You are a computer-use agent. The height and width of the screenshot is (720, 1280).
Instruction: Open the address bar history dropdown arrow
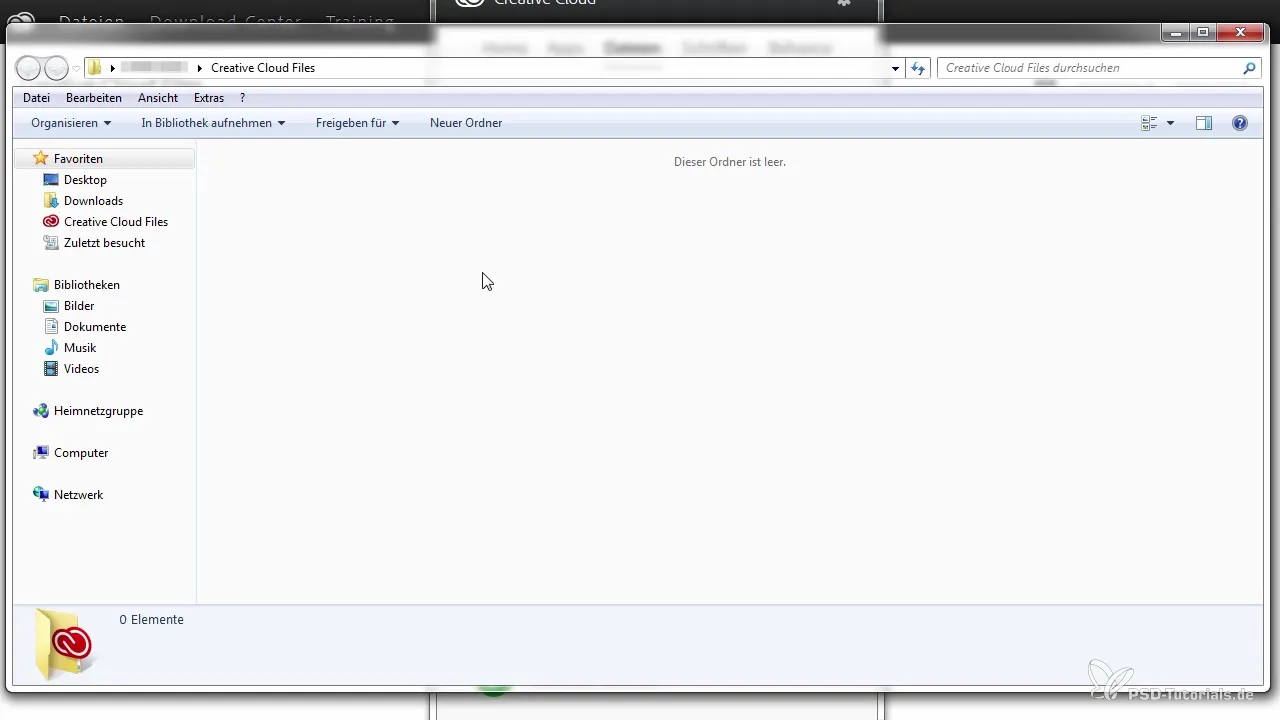[x=895, y=68]
